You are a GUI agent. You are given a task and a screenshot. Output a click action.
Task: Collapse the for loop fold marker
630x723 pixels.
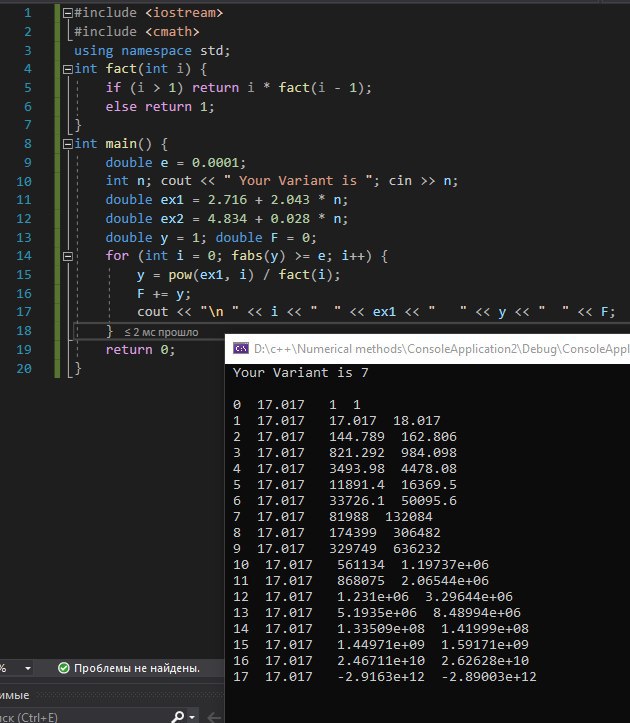pyautogui.click(x=68, y=256)
